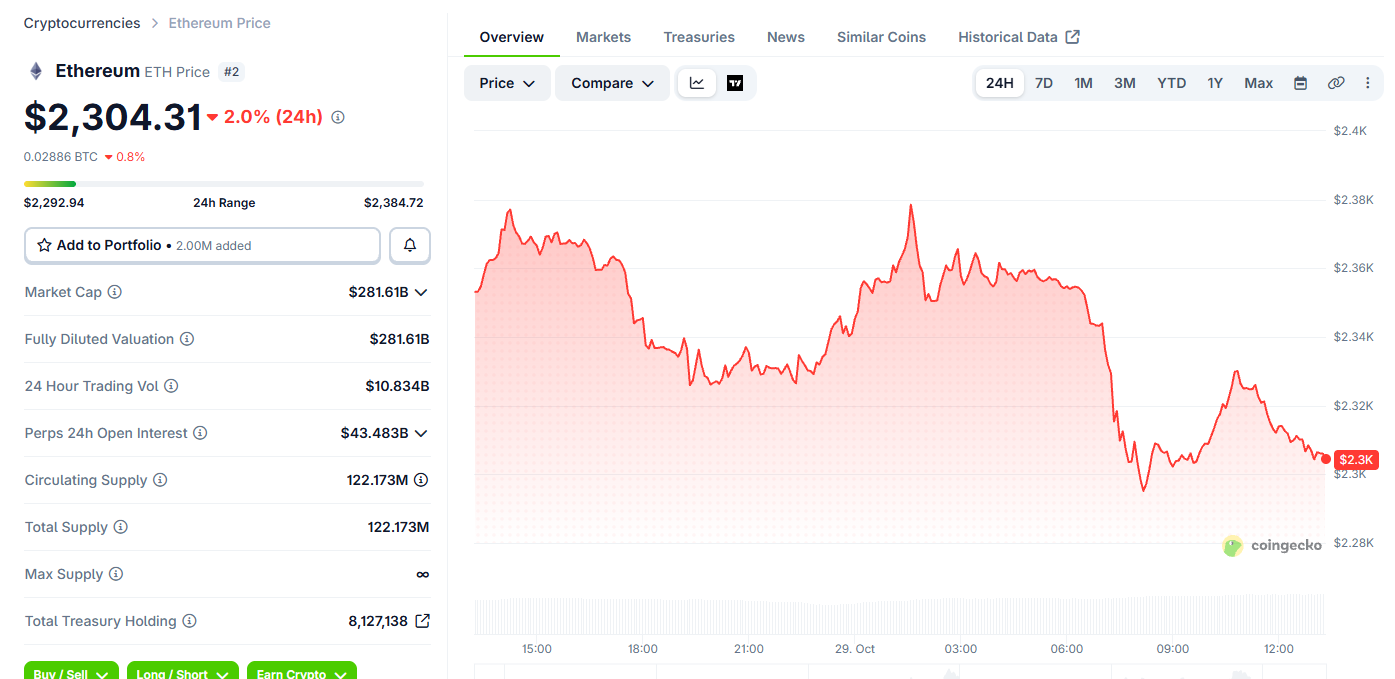The width and height of the screenshot is (1395, 679).
Task: Show Total Treasury Holding info icon
Action: pos(189,621)
